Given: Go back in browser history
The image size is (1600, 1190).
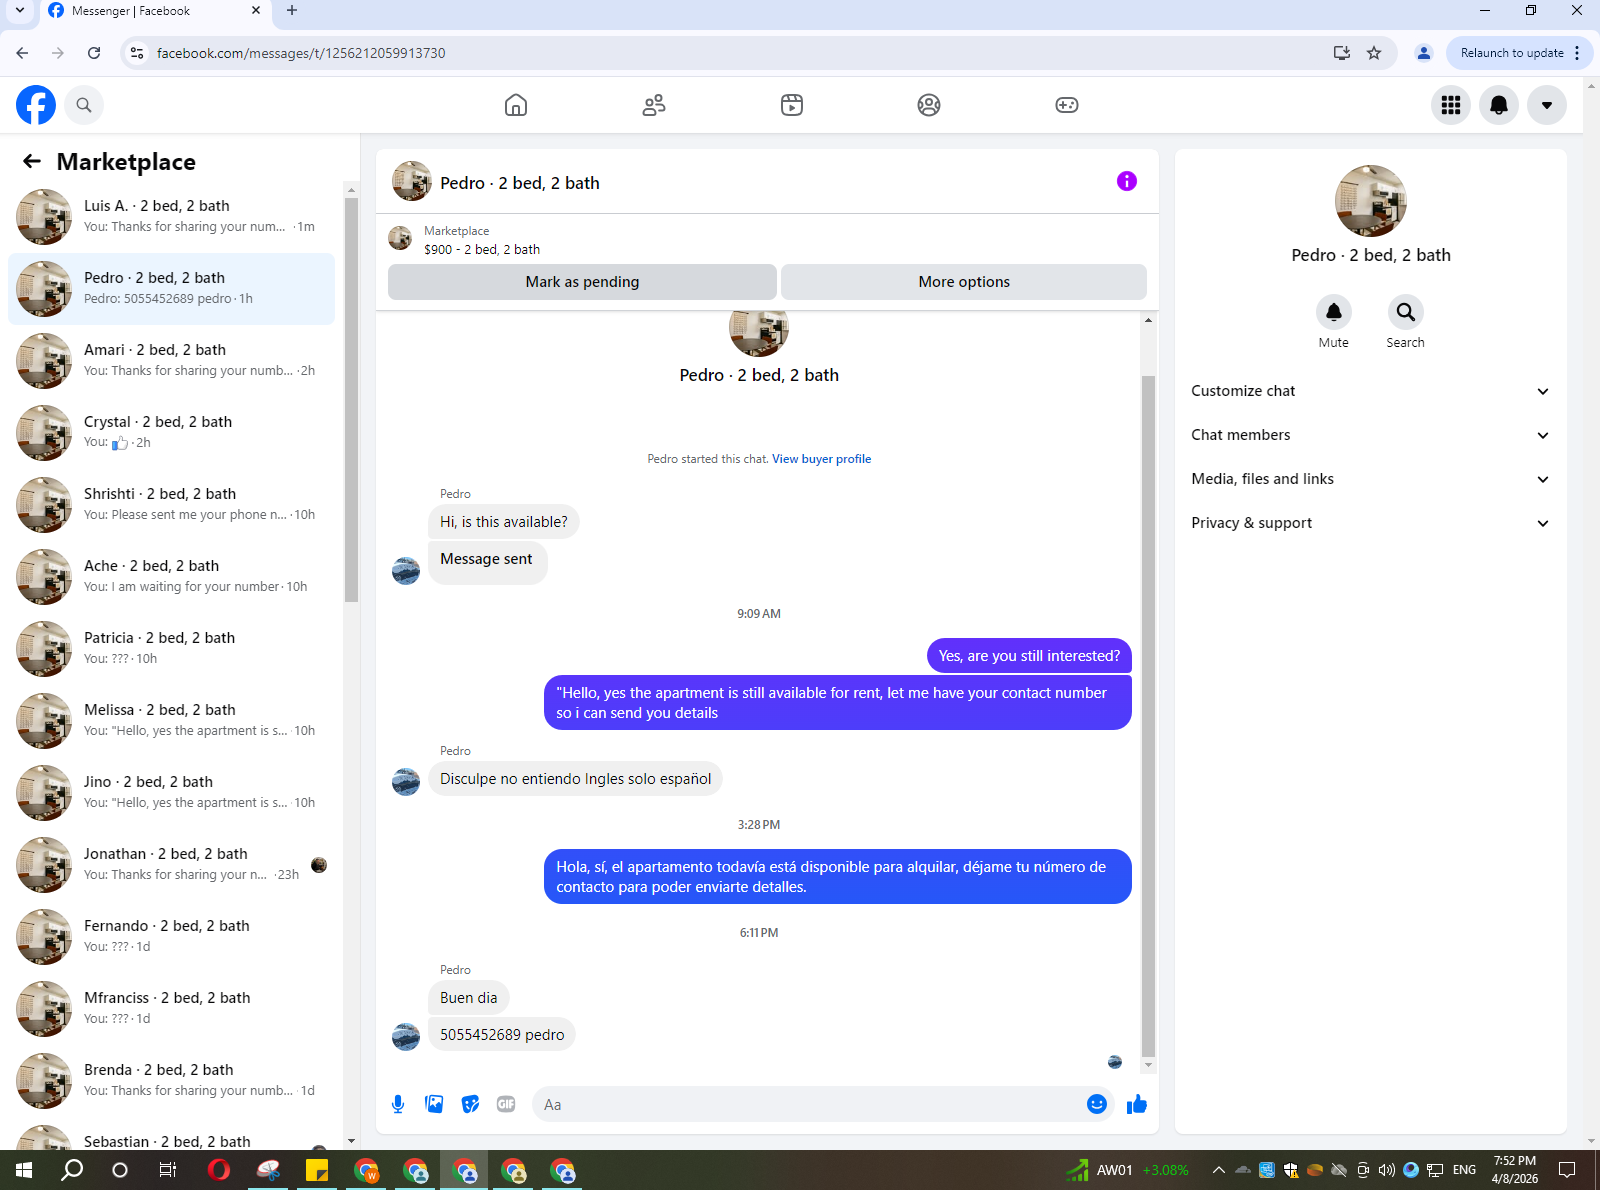Looking at the screenshot, I should (22, 53).
